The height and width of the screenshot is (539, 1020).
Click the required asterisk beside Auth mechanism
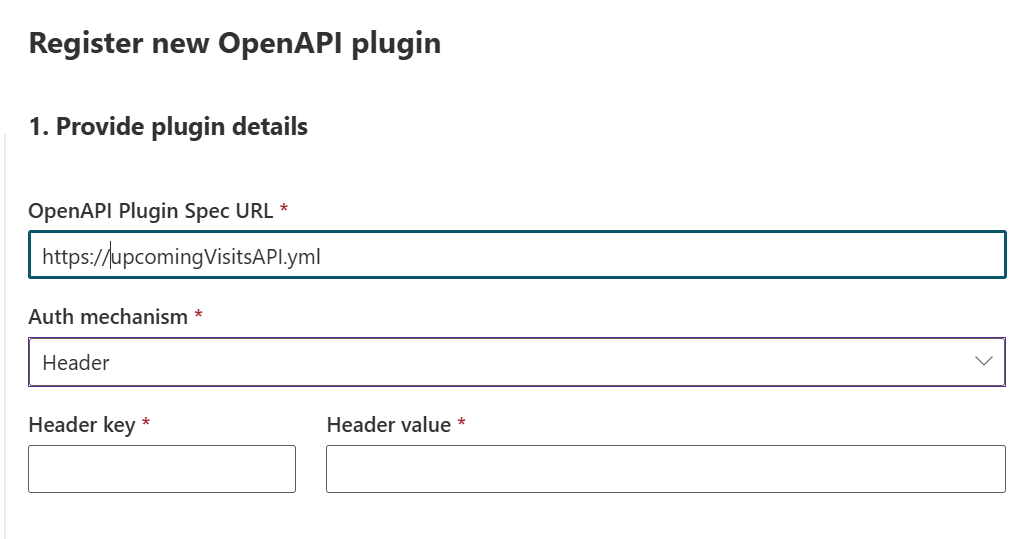198,316
